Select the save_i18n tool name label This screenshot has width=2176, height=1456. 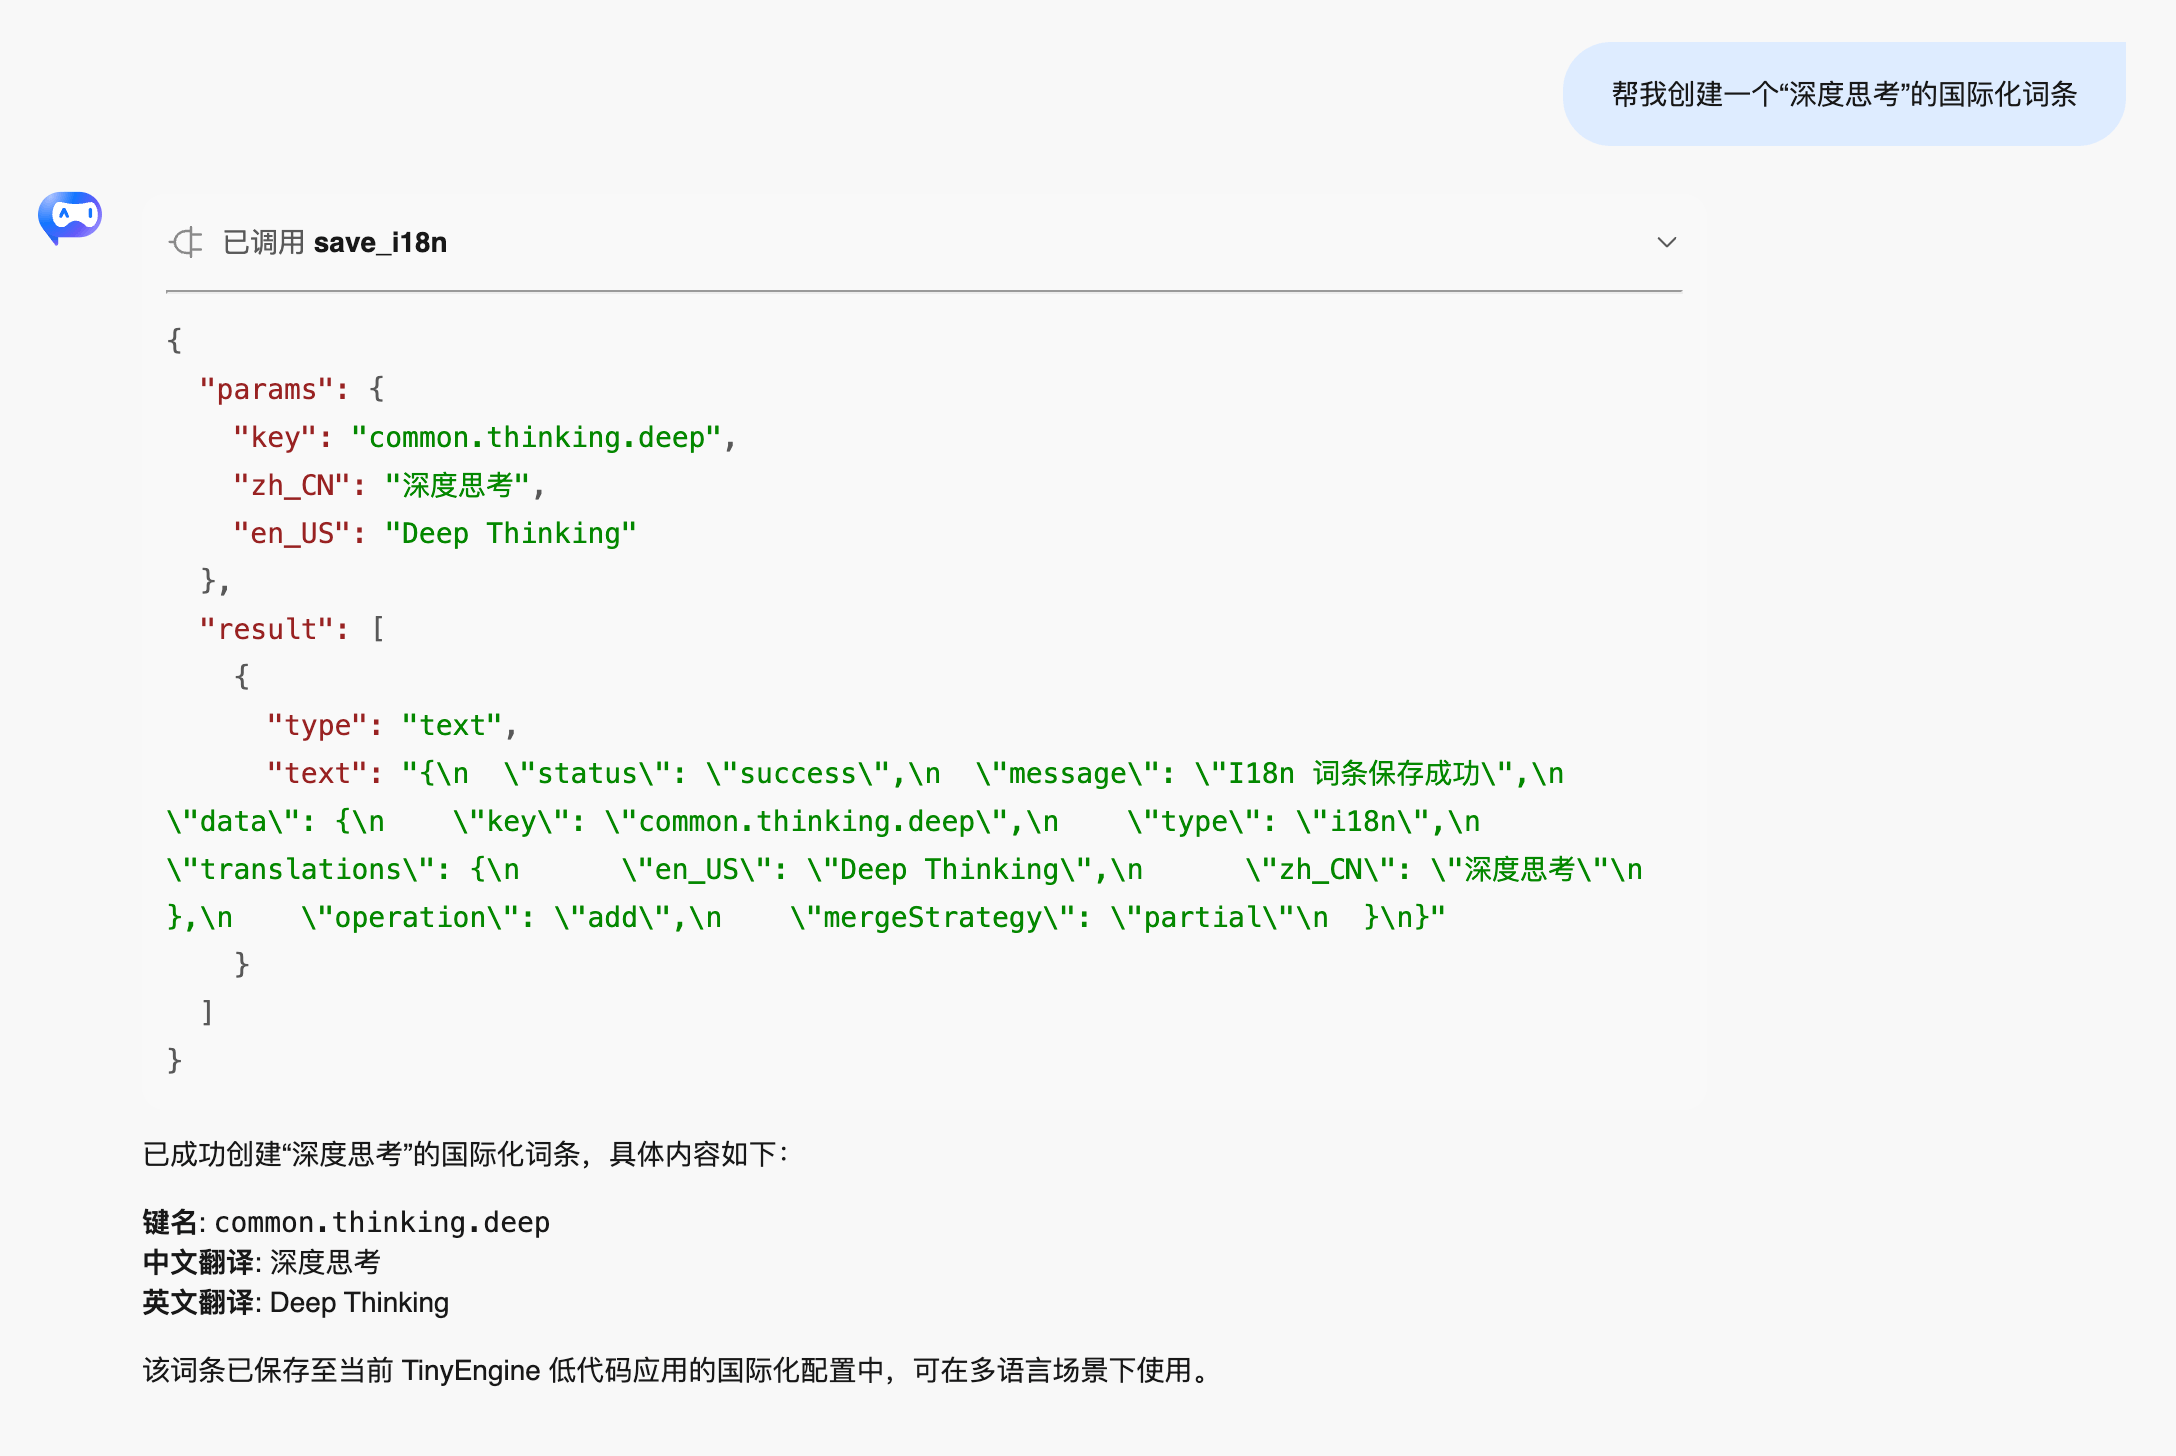381,242
